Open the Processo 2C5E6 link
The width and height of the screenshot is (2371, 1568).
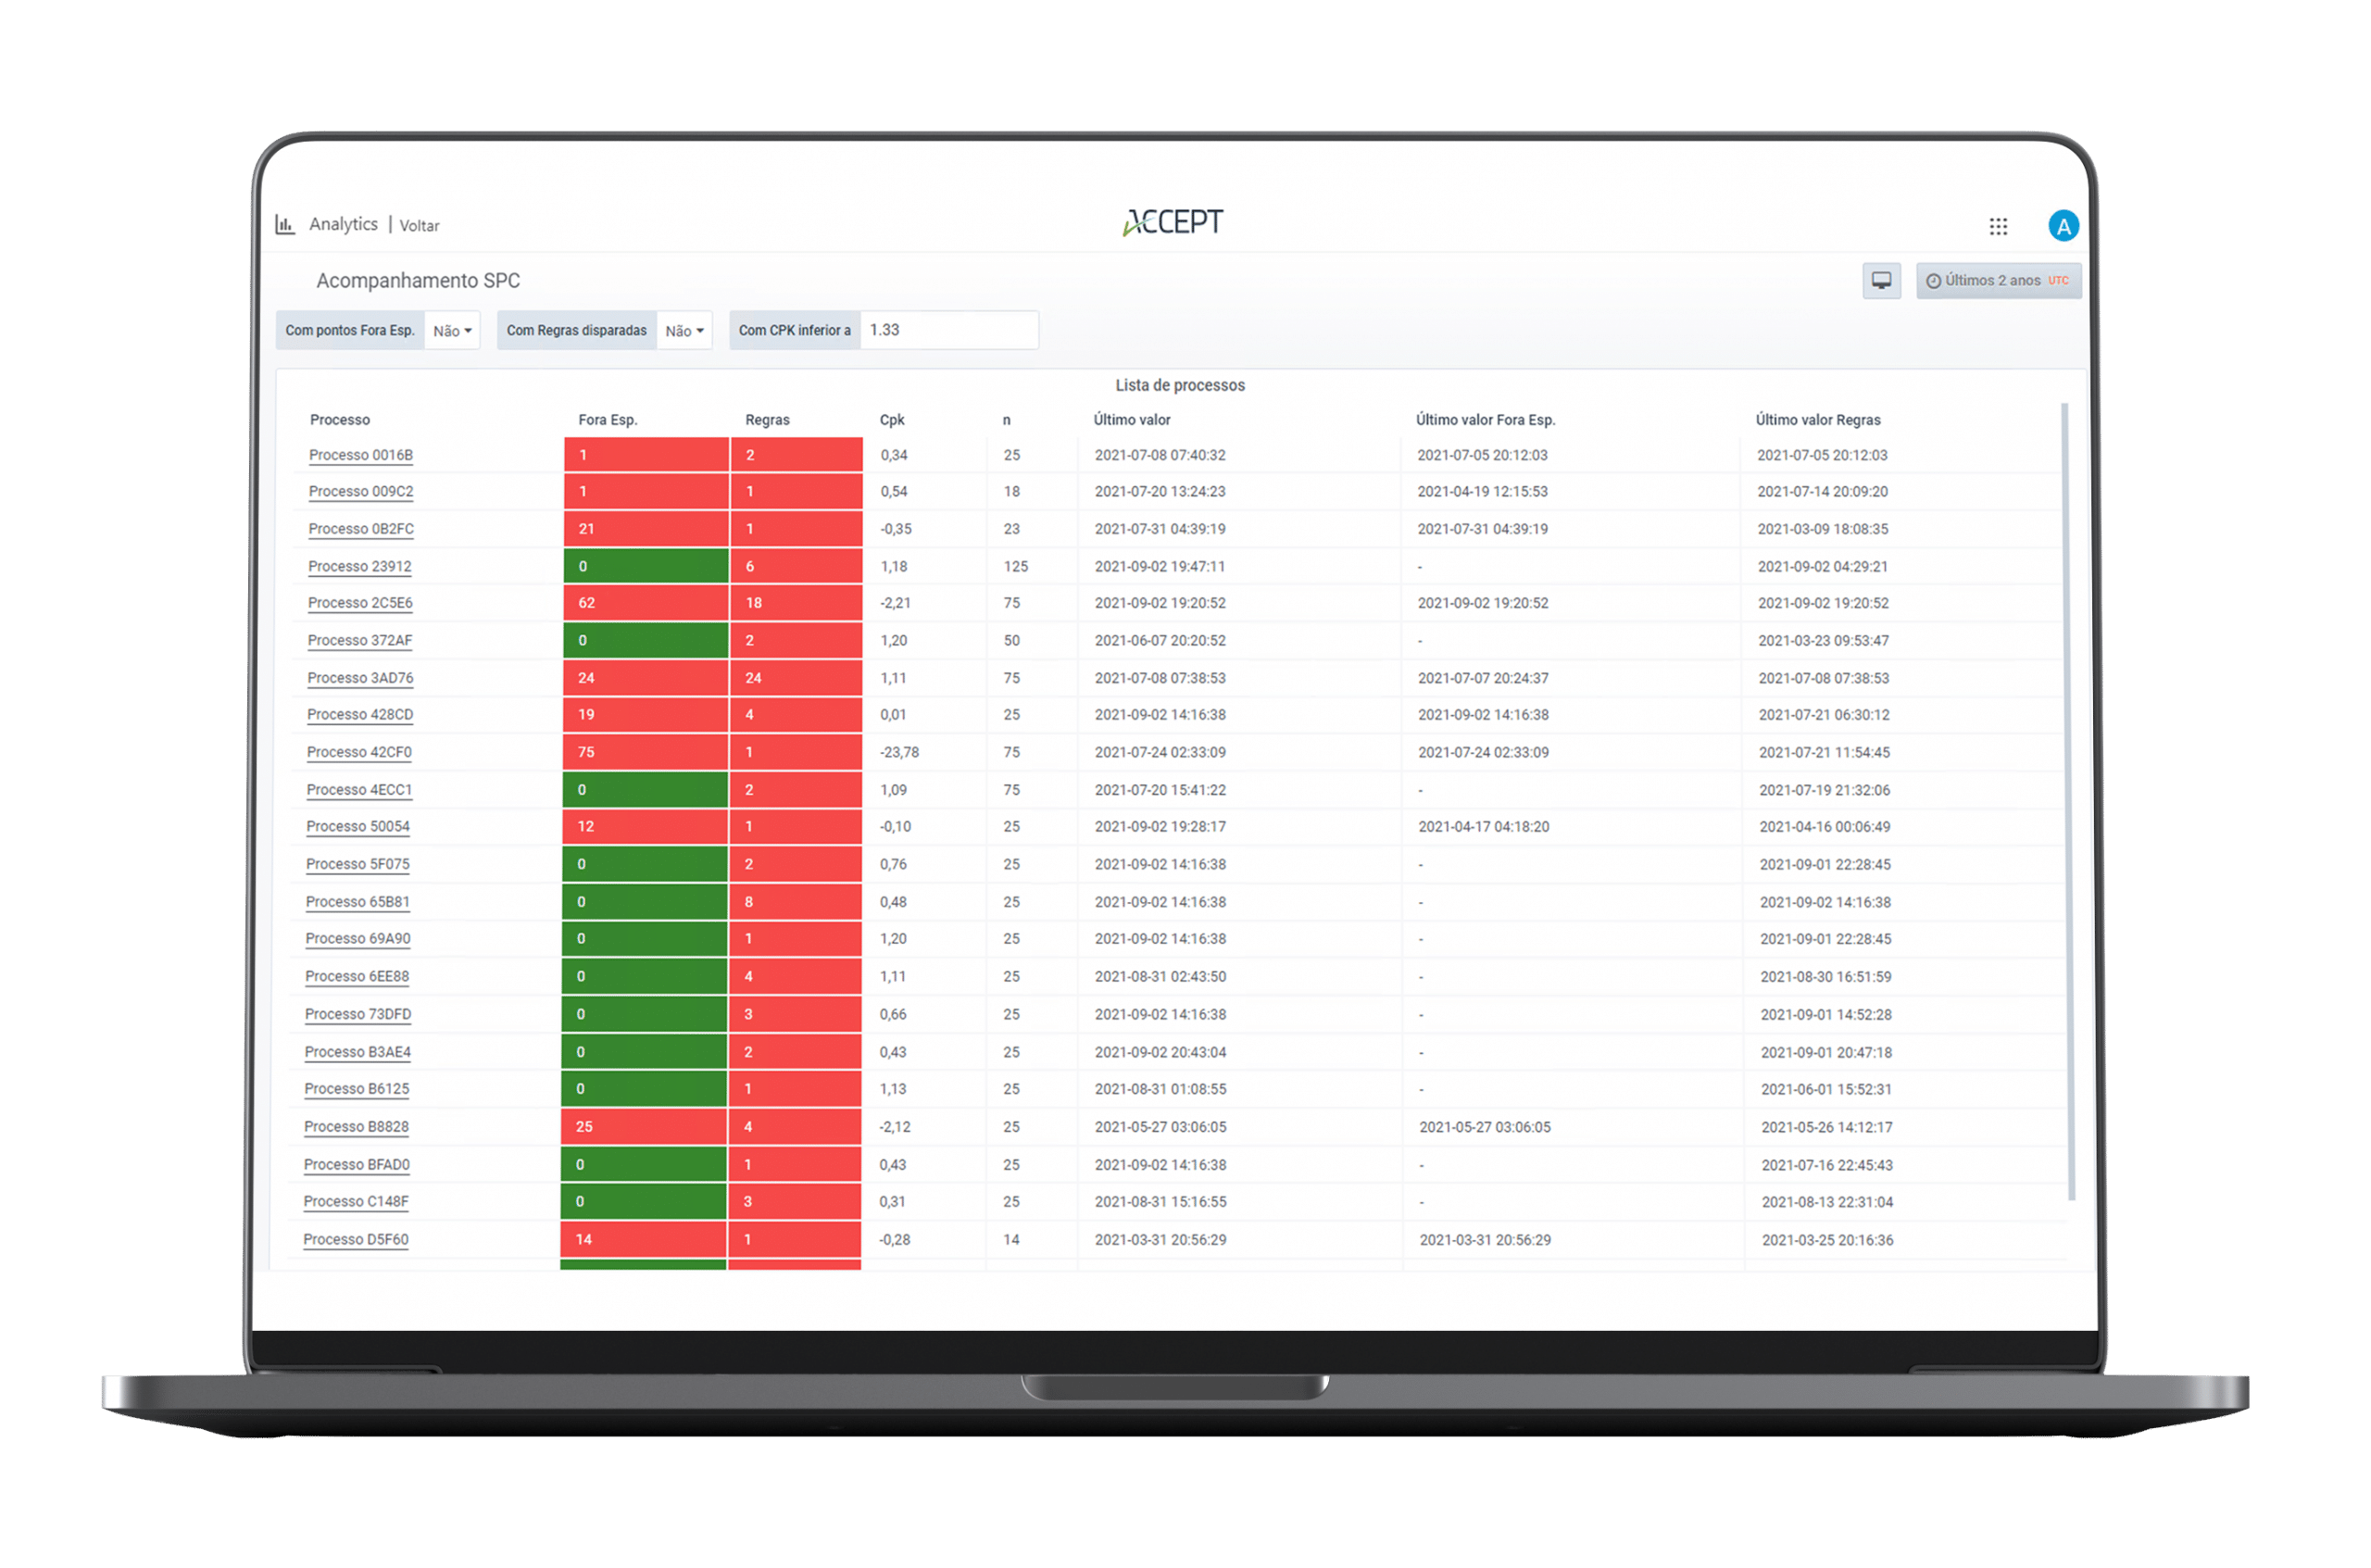[360, 603]
